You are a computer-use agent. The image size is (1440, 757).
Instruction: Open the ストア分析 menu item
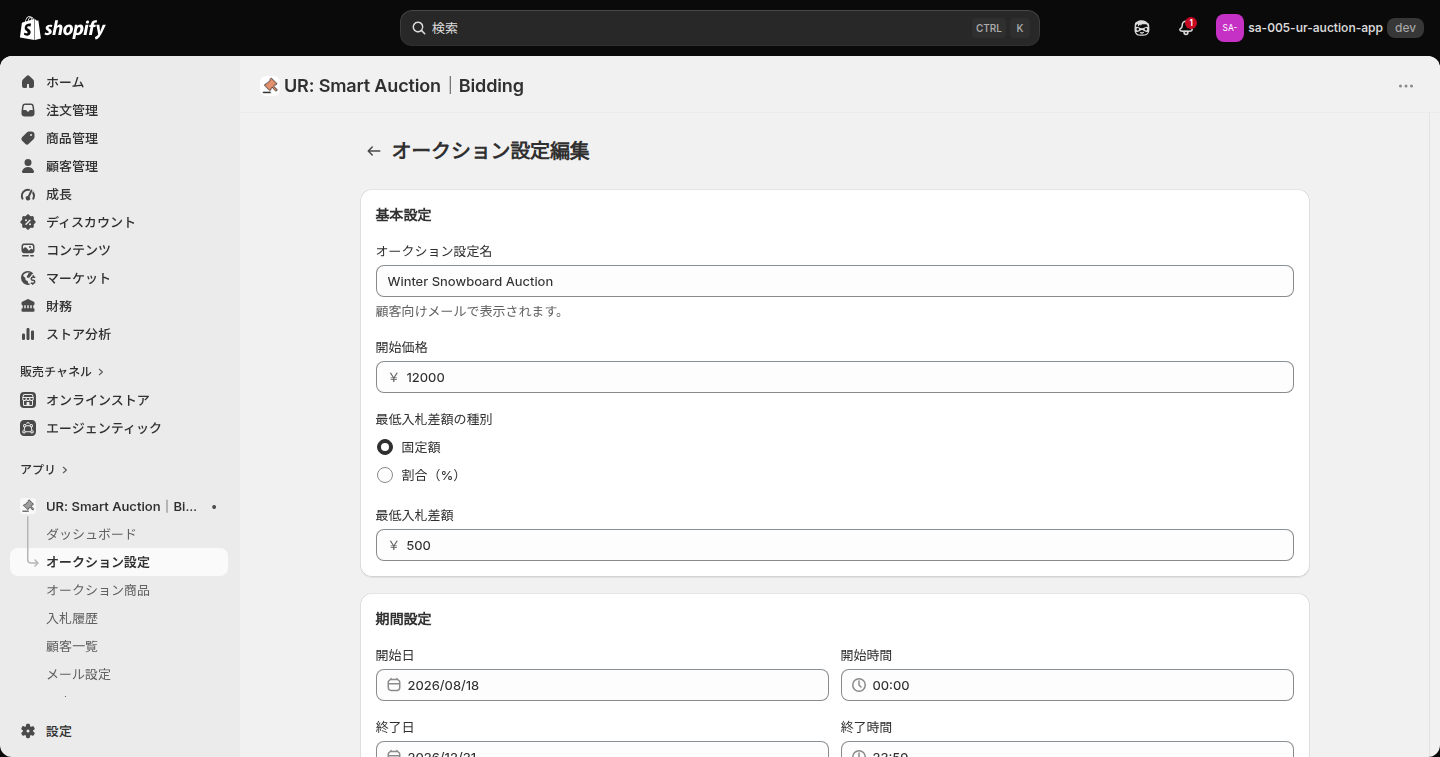tap(119, 334)
